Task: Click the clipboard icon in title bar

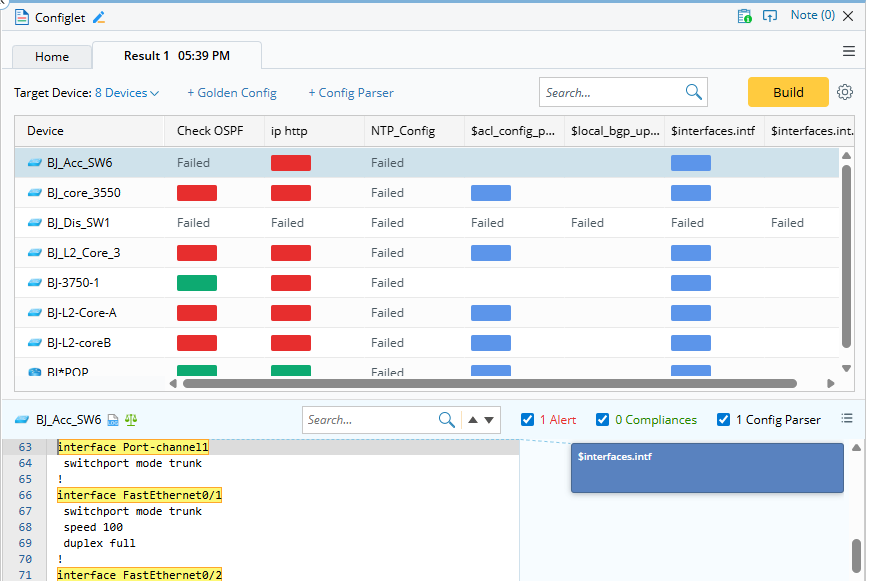Action: click(744, 16)
